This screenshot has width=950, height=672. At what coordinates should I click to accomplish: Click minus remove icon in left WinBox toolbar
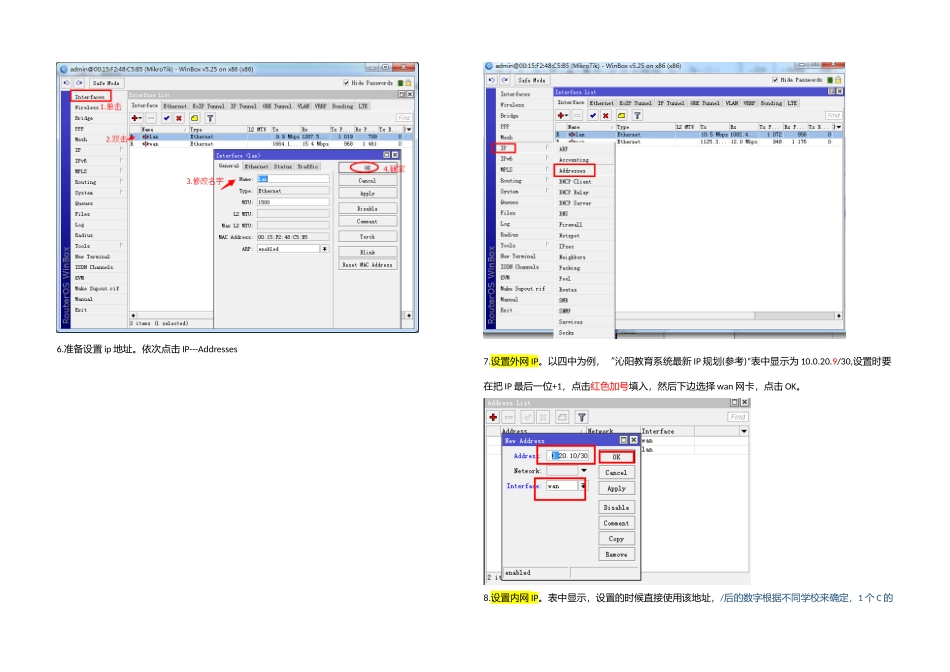click(151, 118)
